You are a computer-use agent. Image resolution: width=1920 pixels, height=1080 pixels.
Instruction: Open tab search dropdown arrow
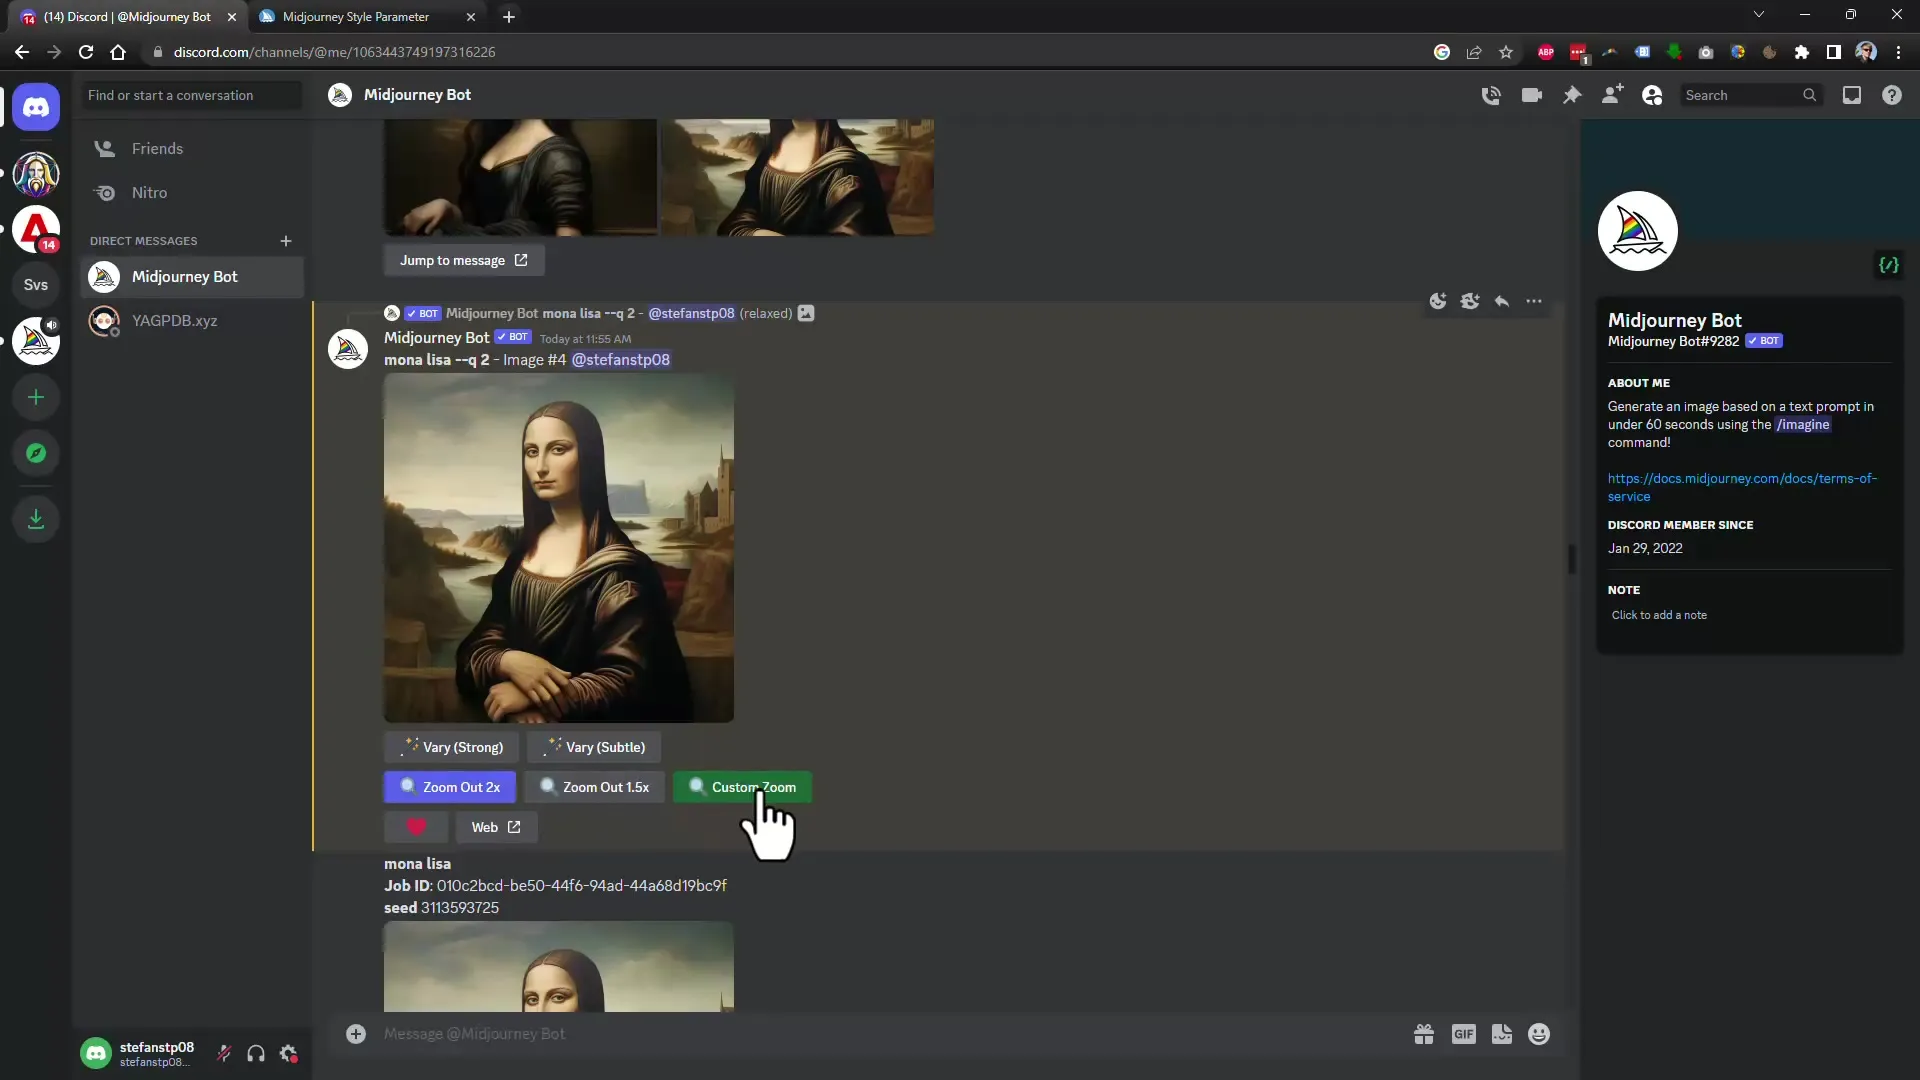coord(1759,15)
